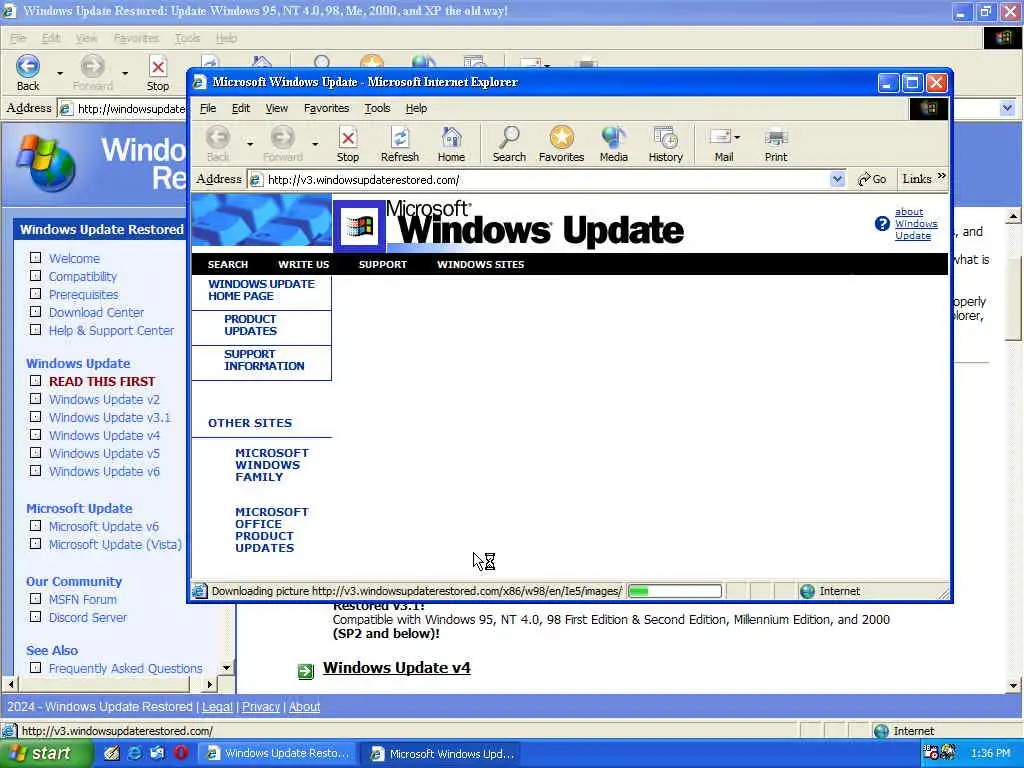This screenshot has height=768, width=1024.
Task: Click grayed Back icon in front IE window
Action: click(218, 138)
